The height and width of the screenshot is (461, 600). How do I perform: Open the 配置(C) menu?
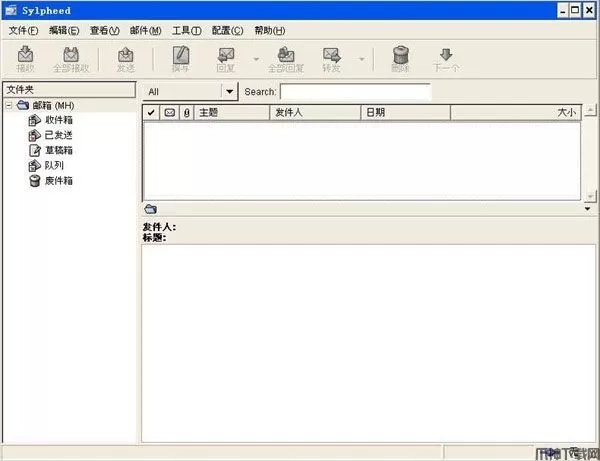coord(227,31)
